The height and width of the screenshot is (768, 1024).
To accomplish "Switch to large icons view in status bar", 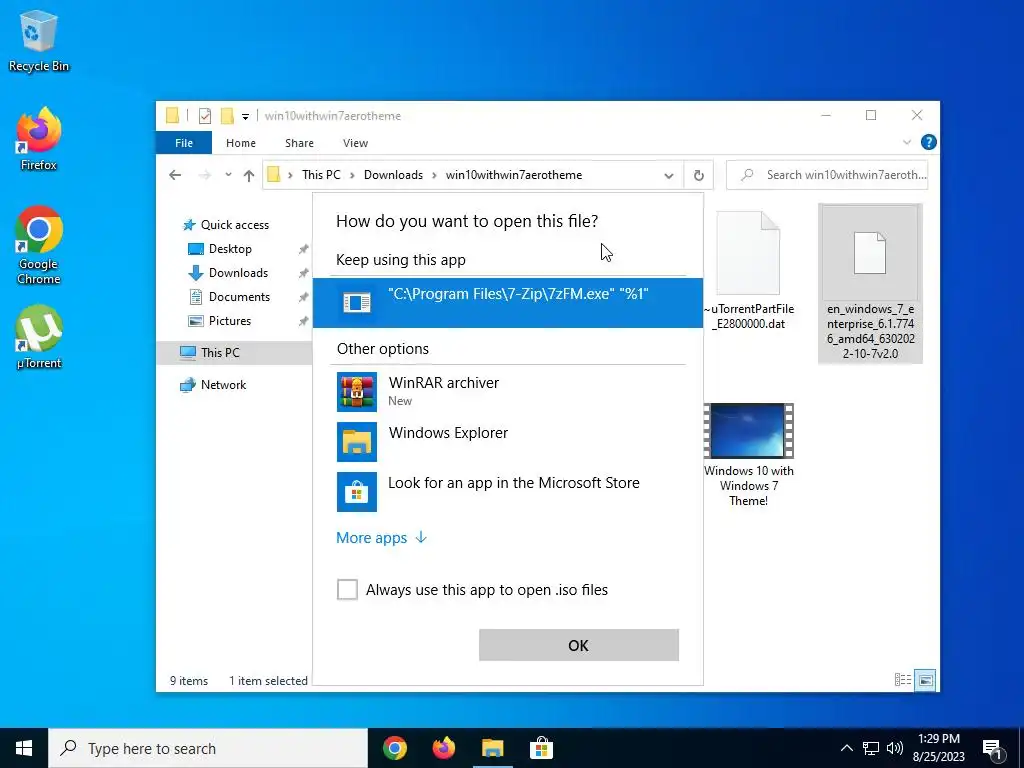I will (x=925, y=680).
